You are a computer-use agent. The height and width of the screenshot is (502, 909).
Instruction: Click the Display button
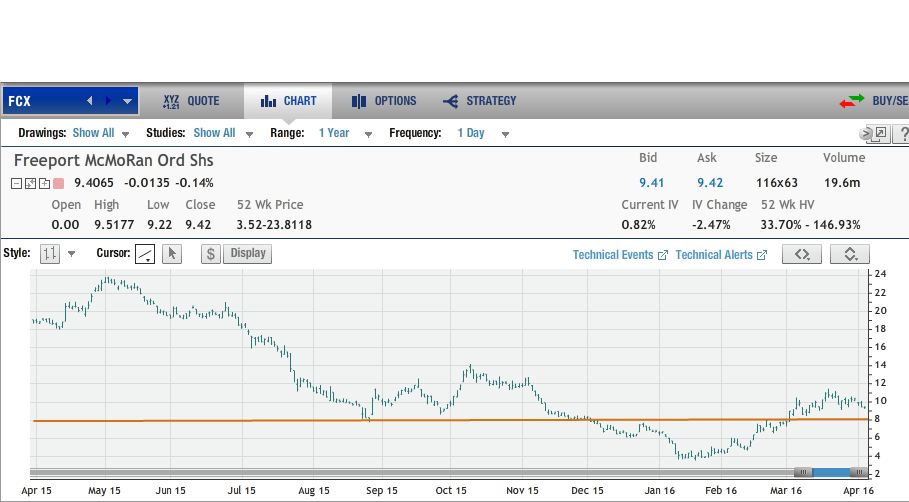[x=248, y=253]
